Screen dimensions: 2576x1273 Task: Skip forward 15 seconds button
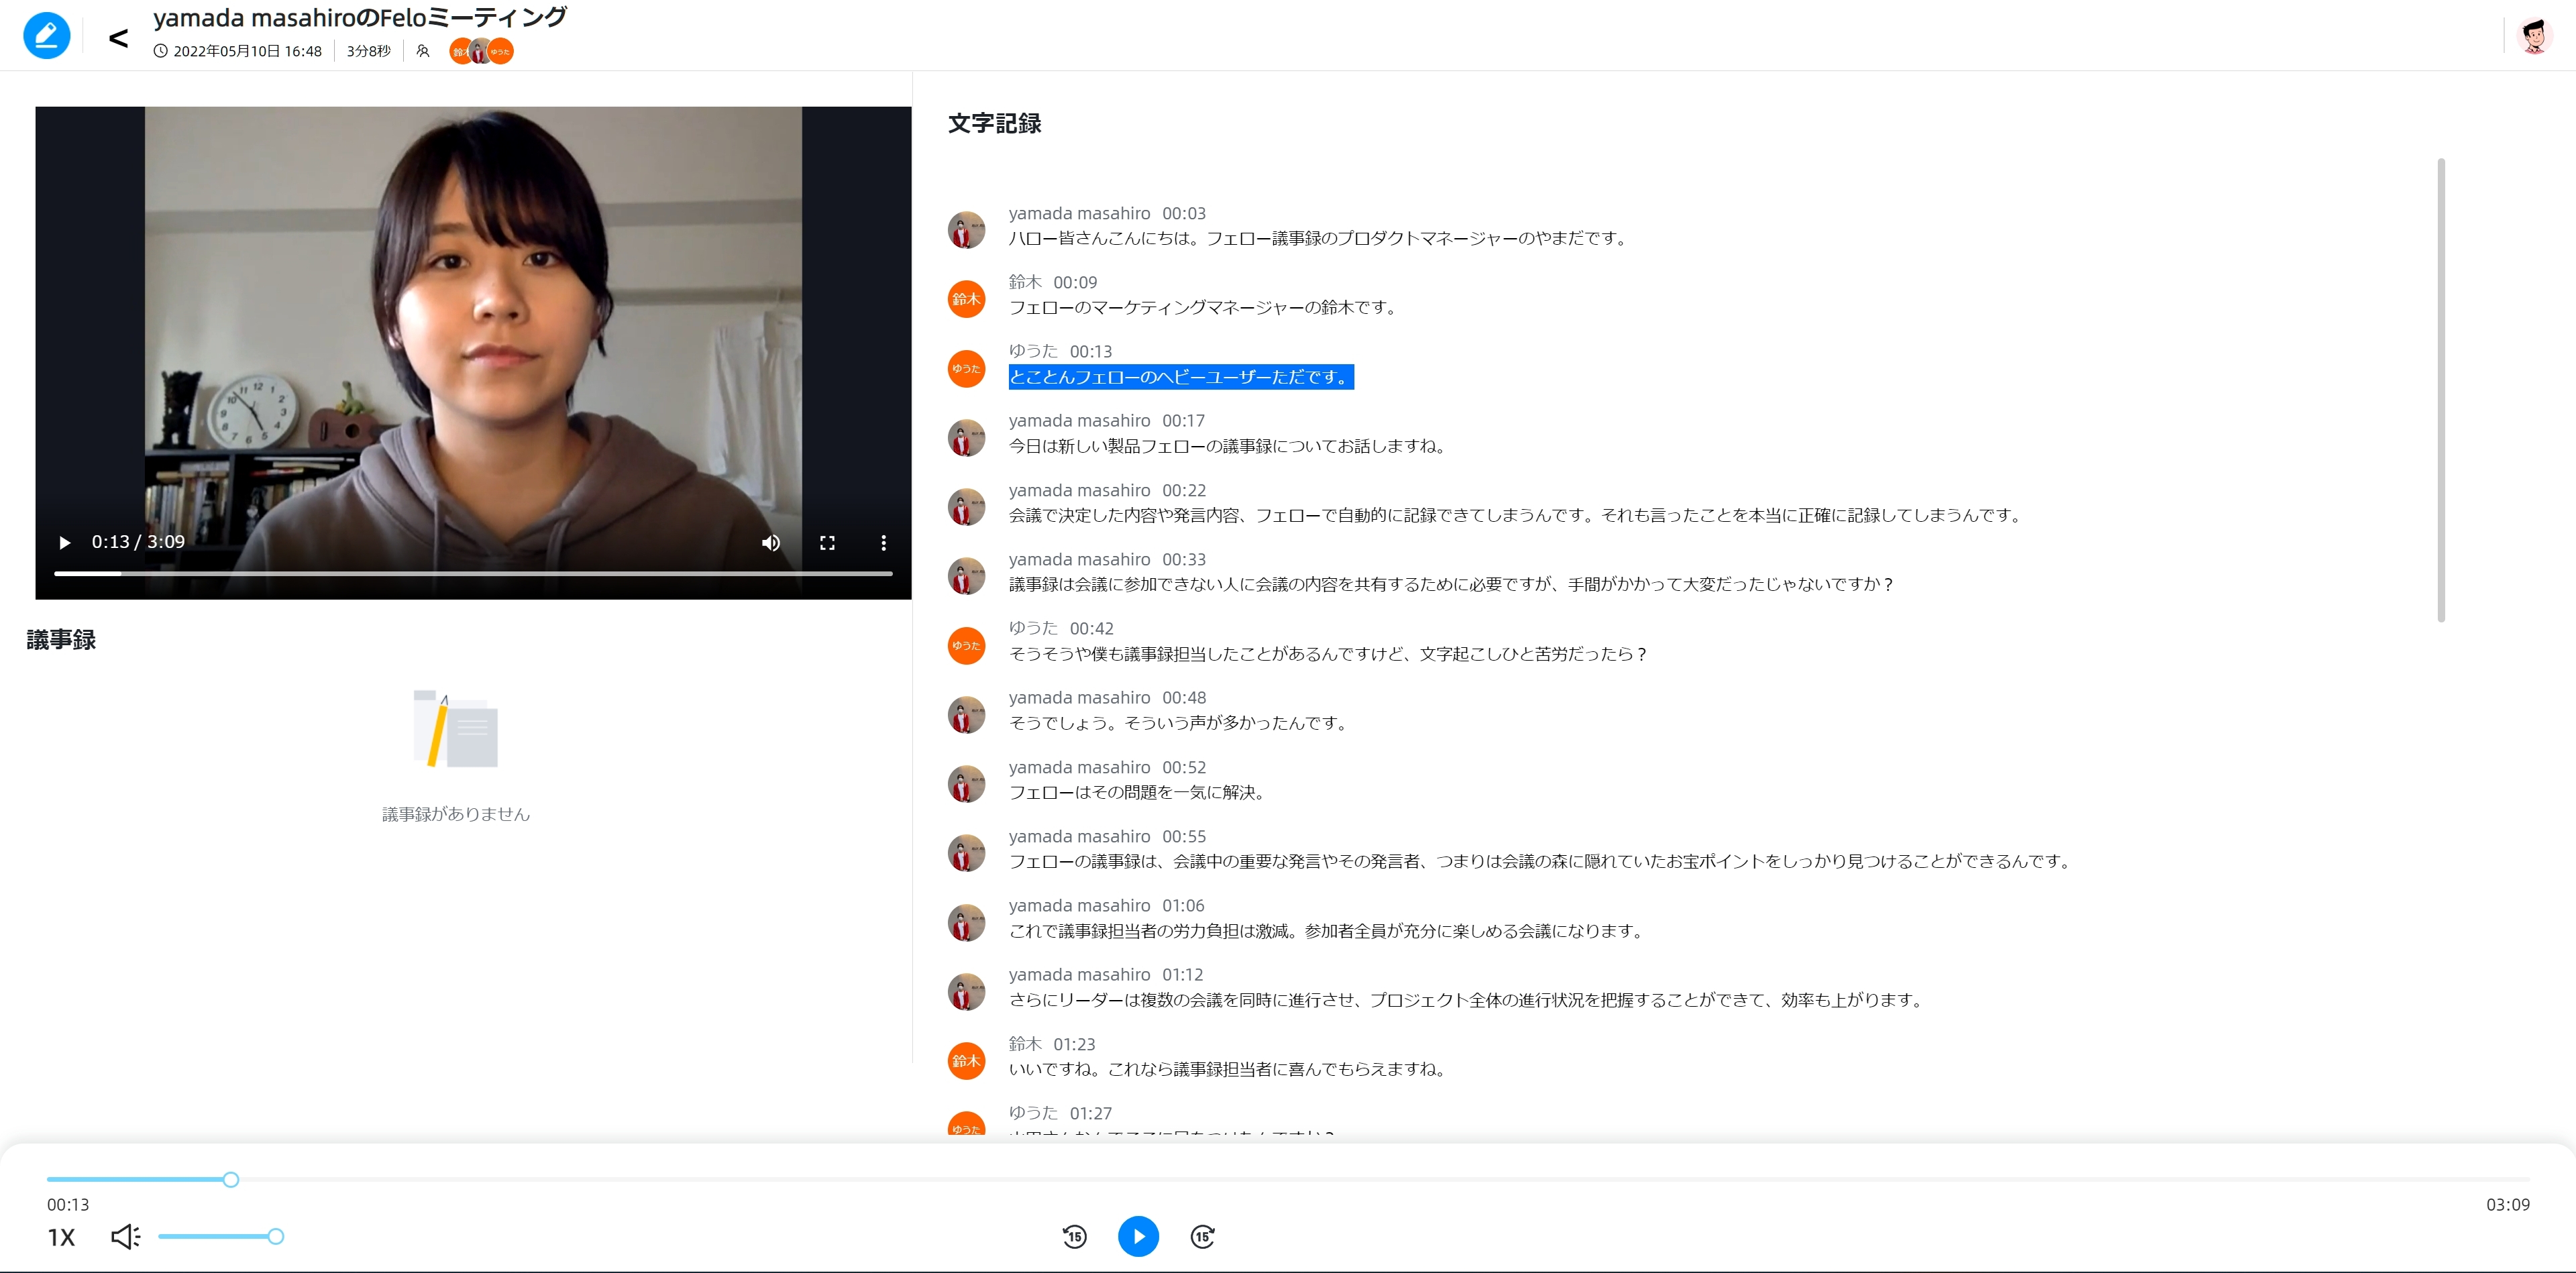pos(1202,1237)
